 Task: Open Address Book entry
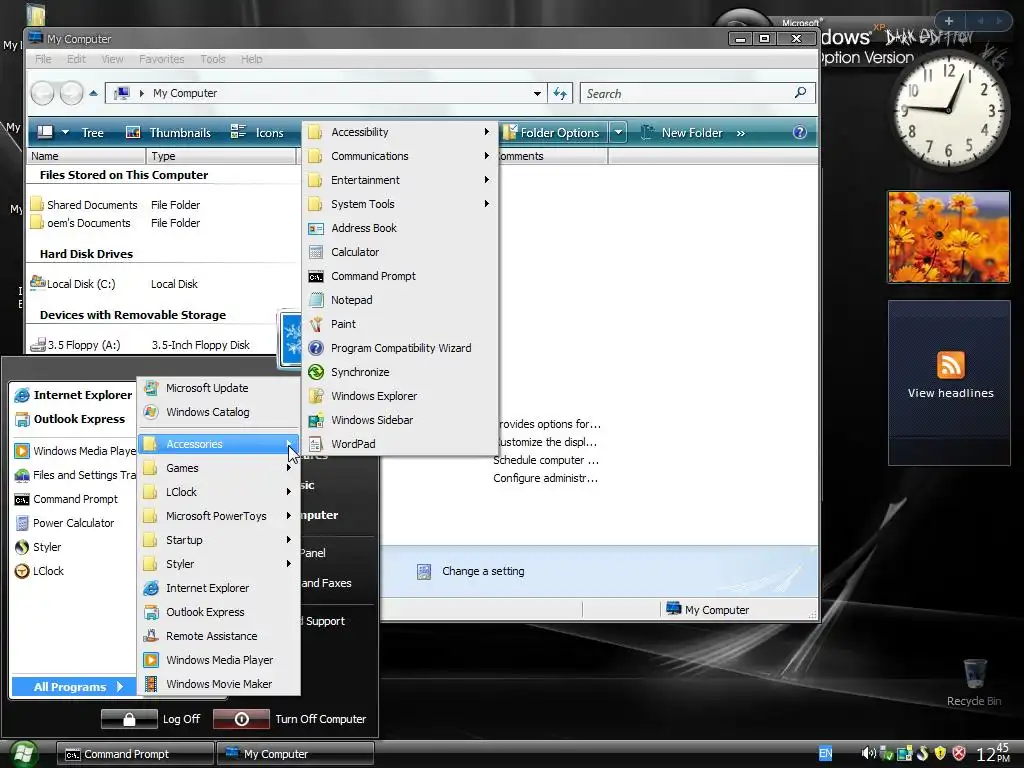(x=400, y=228)
